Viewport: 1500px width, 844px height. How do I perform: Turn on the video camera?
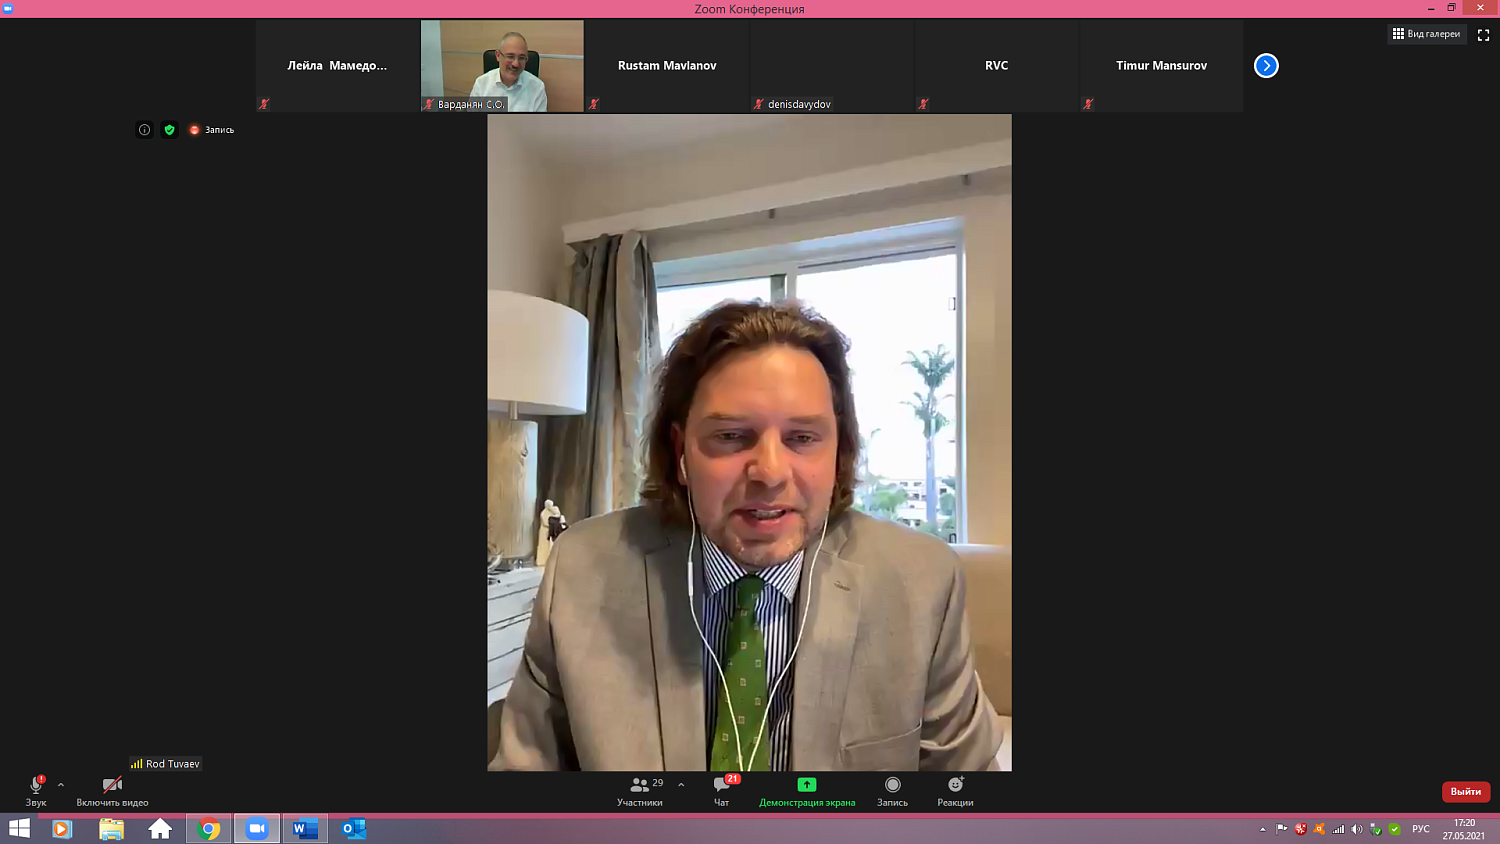pos(112,786)
